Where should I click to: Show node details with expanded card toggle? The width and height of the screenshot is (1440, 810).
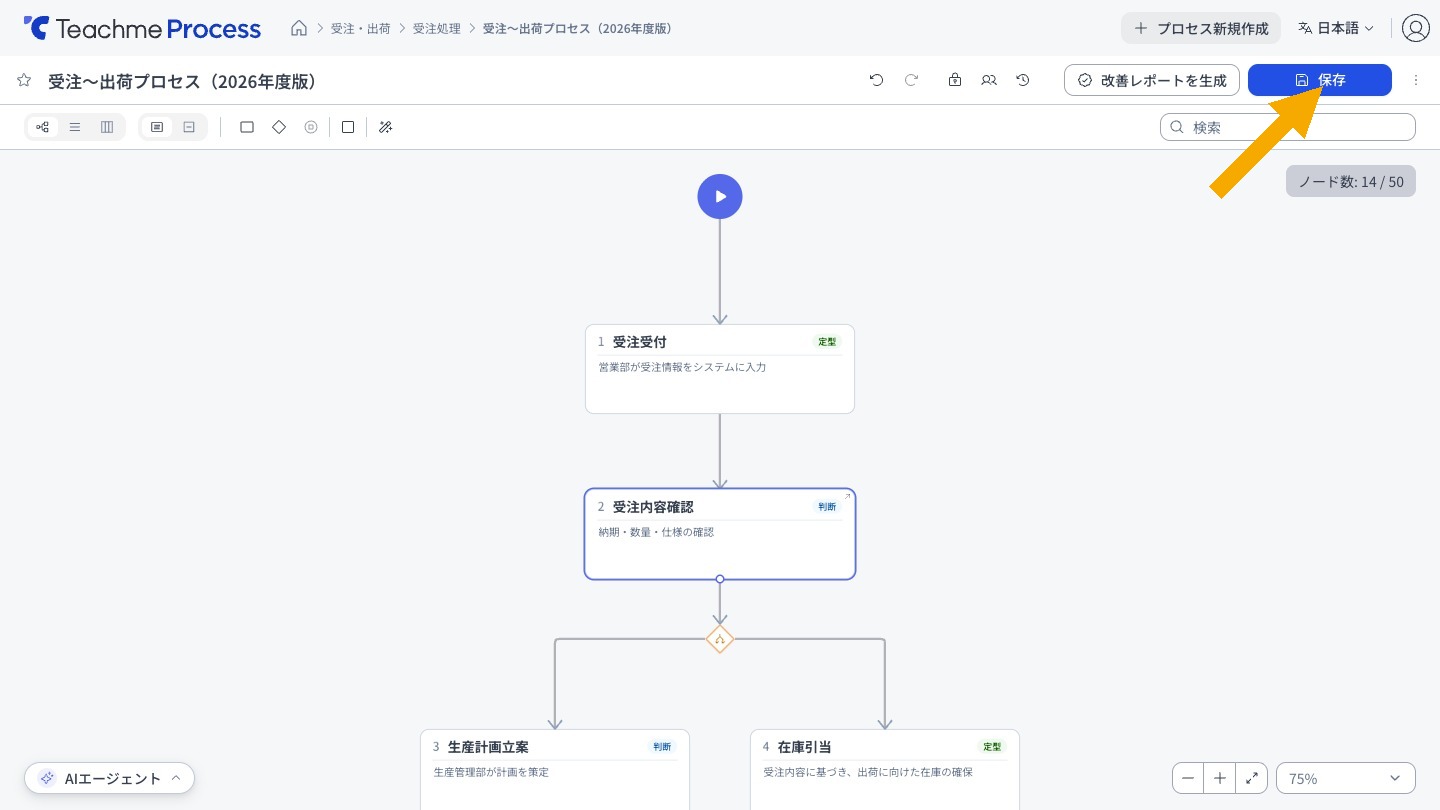pos(157,127)
